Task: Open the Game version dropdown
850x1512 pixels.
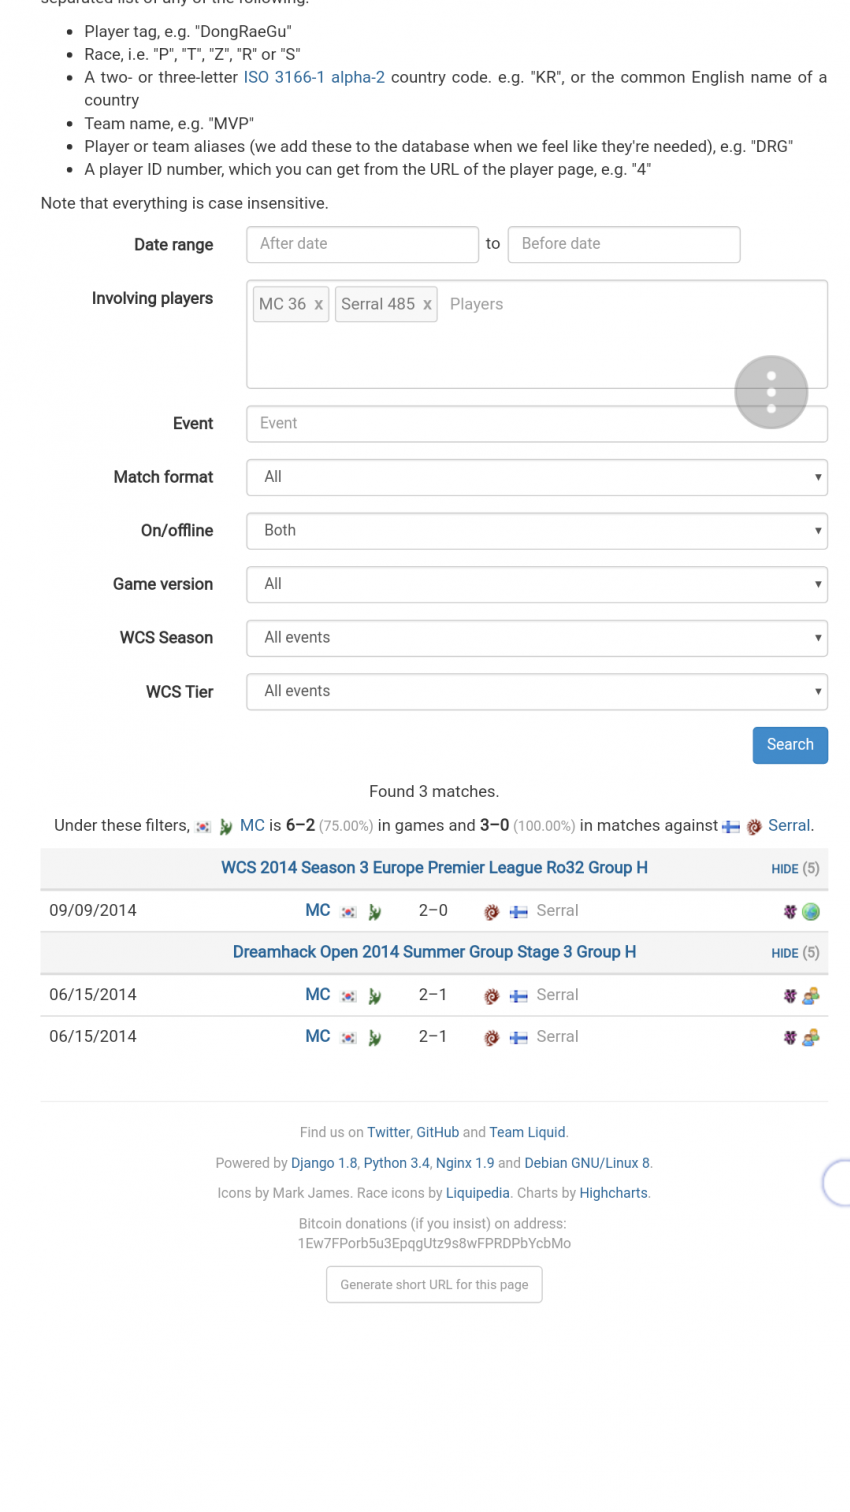Action: pyautogui.click(x=537, y=584)
